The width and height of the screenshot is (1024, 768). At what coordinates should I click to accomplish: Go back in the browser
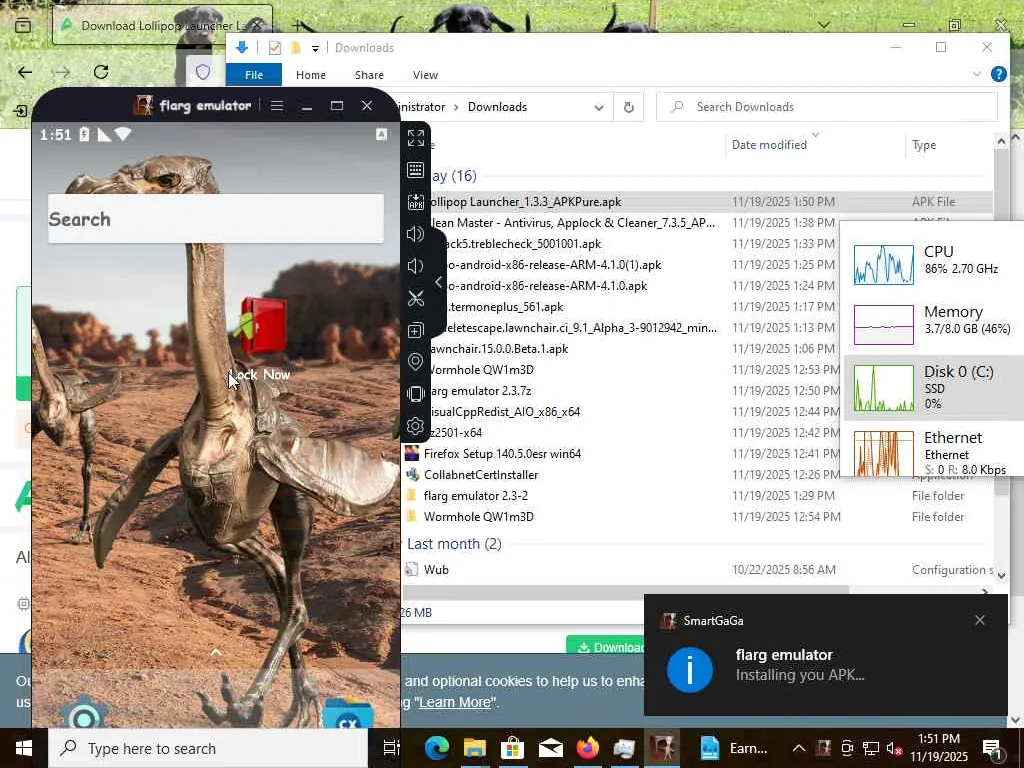pos(25,72)
